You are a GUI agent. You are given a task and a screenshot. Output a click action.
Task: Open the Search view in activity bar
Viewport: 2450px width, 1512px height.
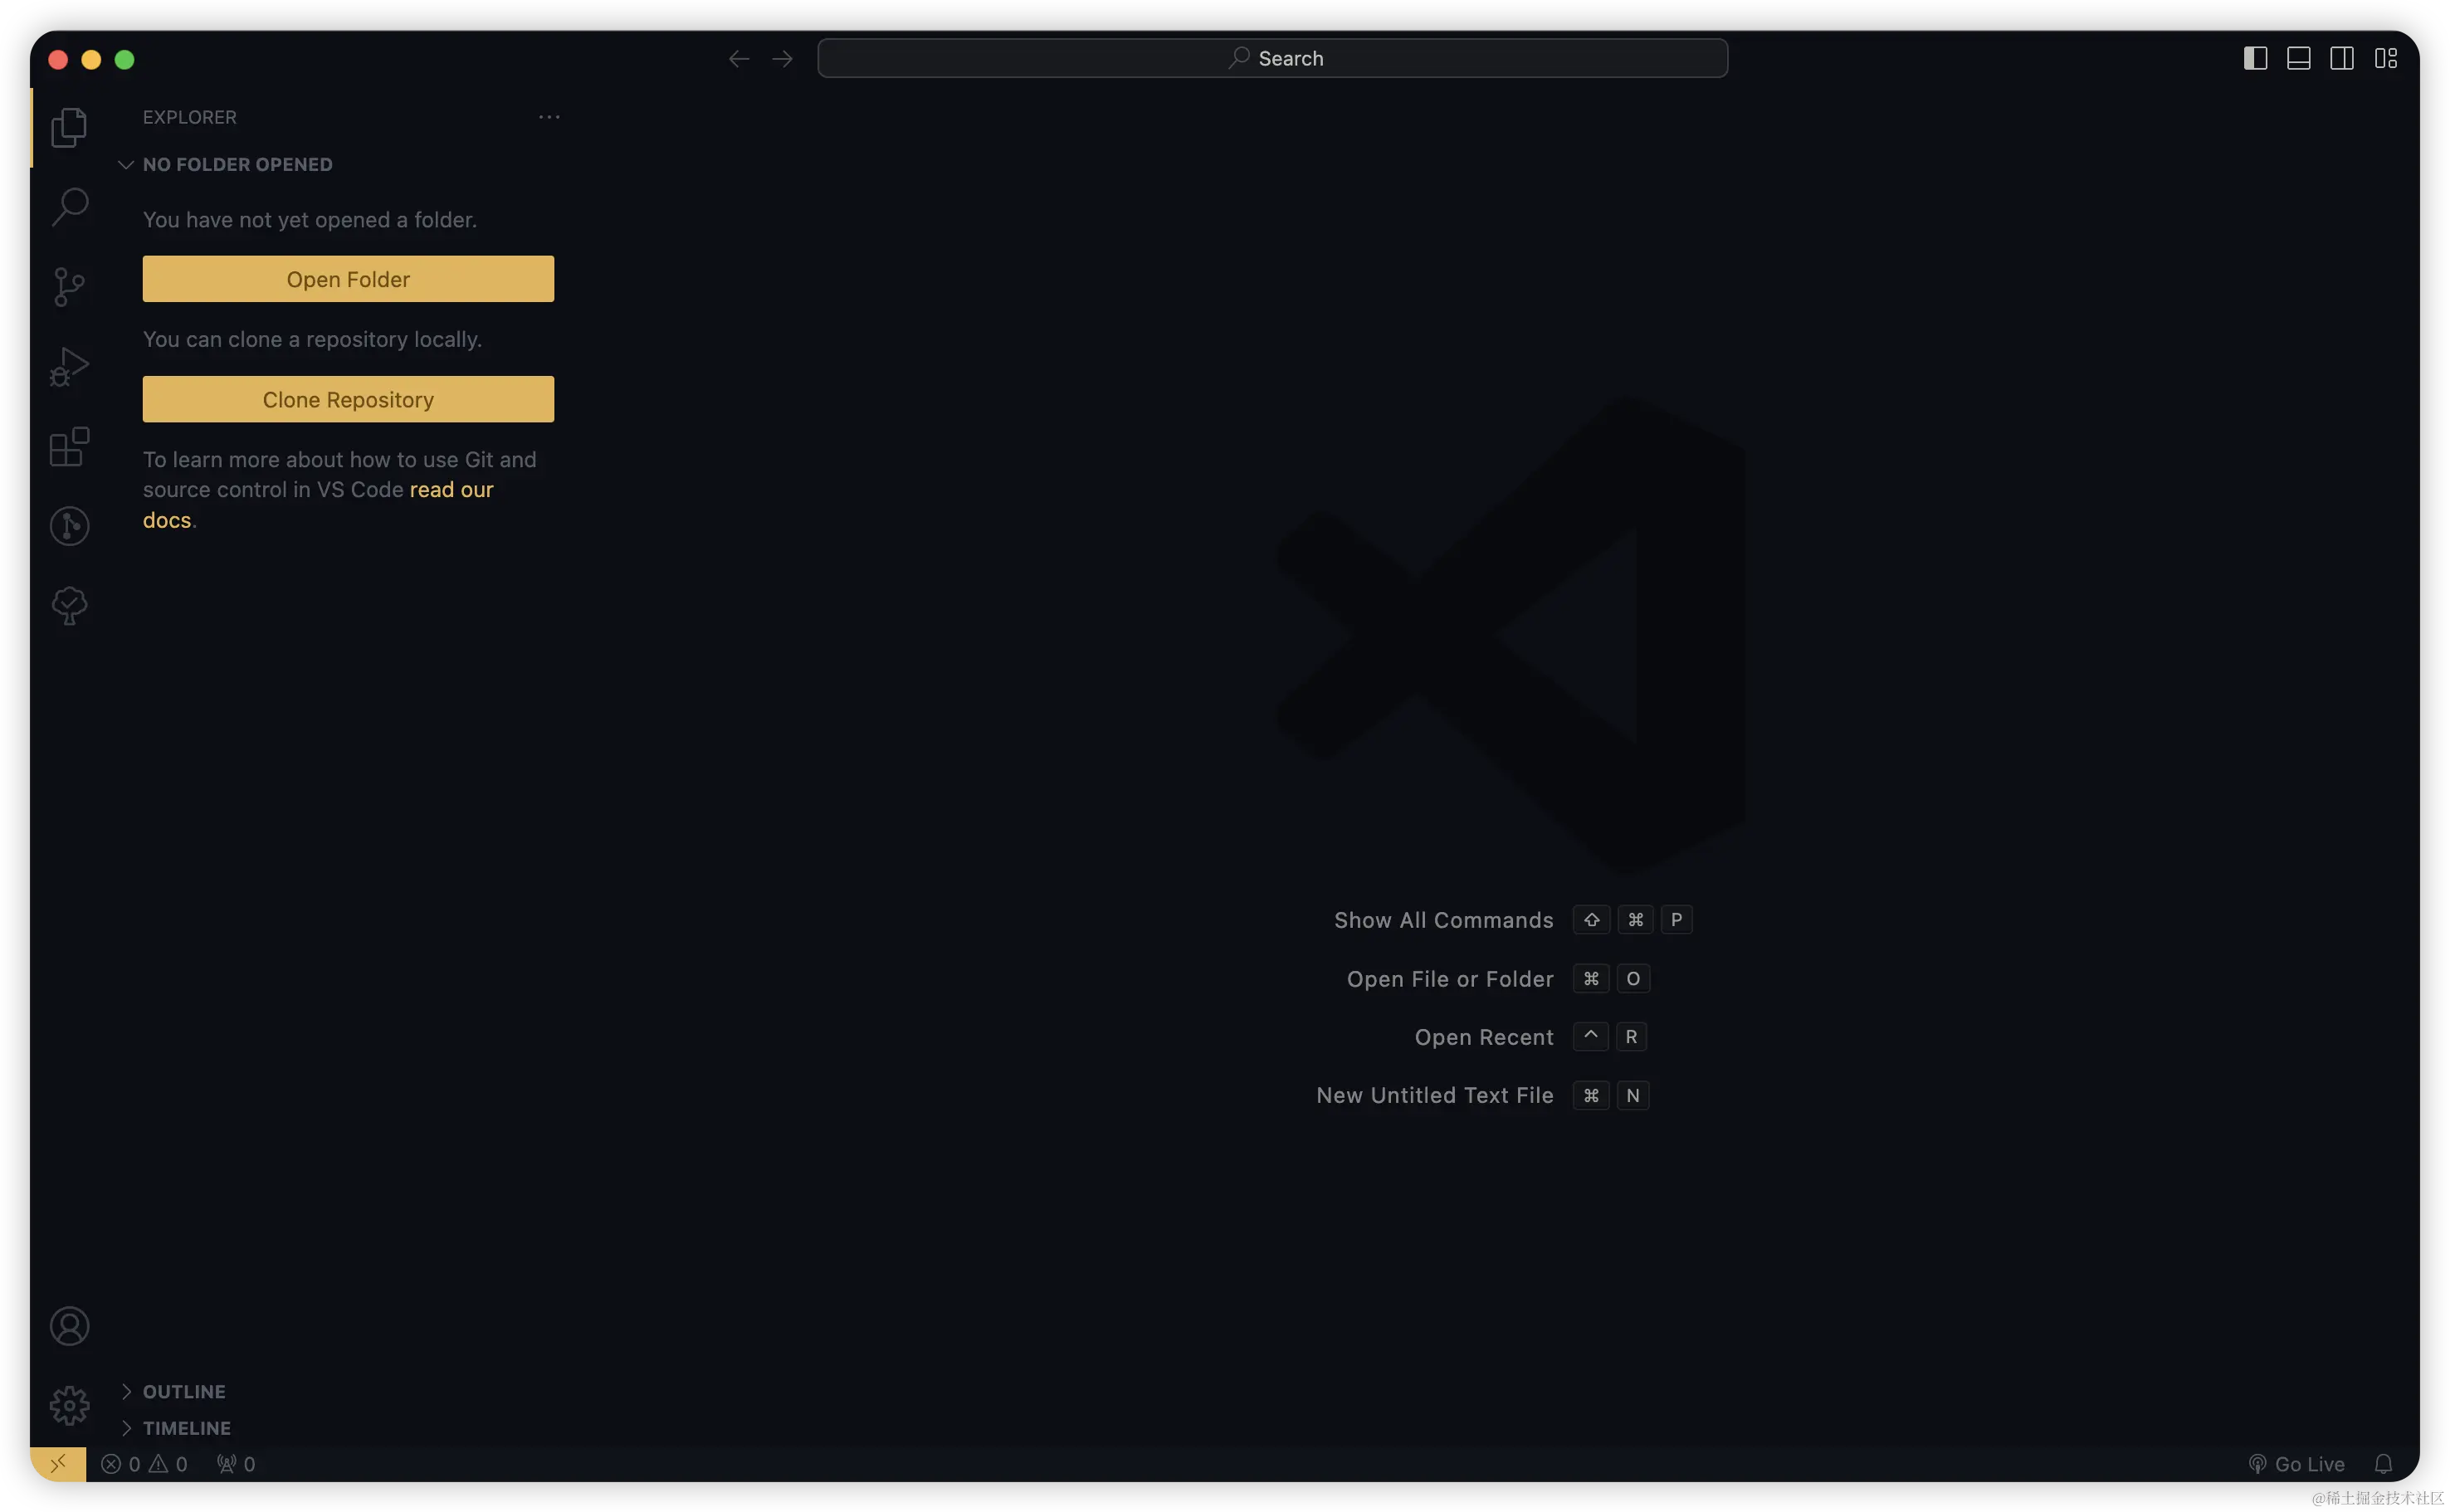(69, 207)
